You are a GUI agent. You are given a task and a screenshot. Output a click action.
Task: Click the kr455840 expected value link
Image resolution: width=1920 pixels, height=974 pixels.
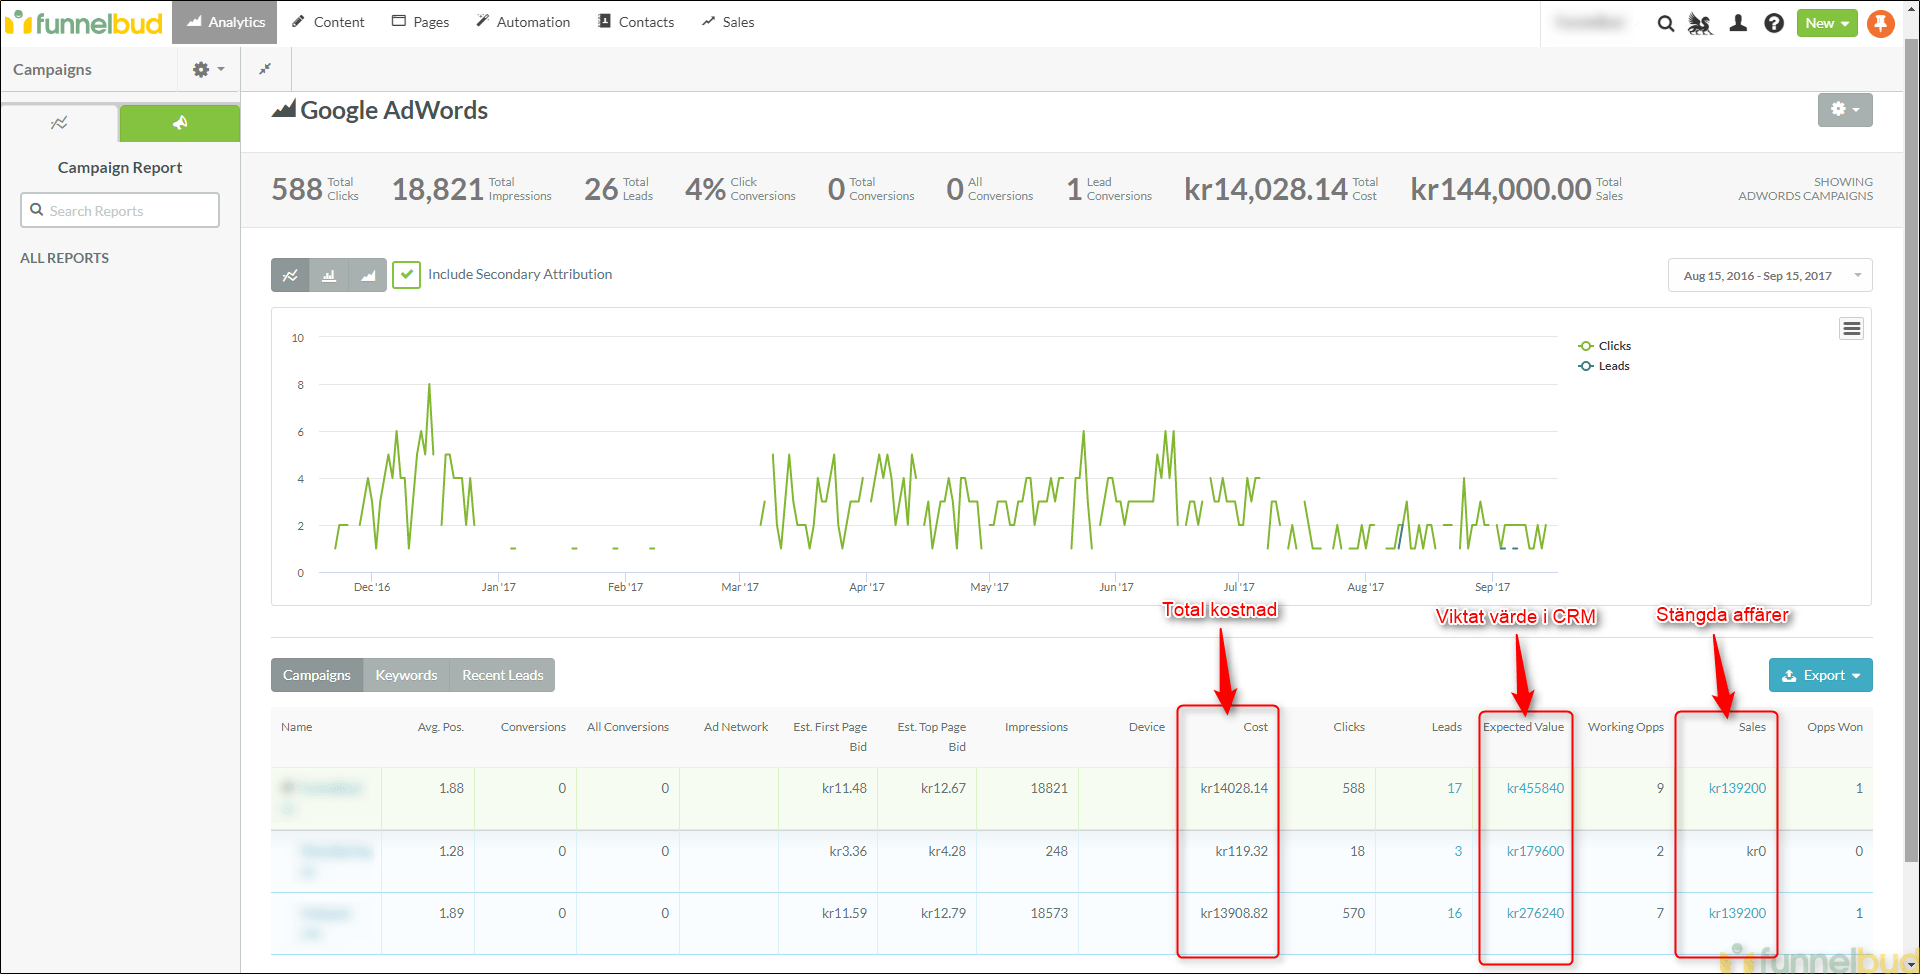[x=1535, y=788]
